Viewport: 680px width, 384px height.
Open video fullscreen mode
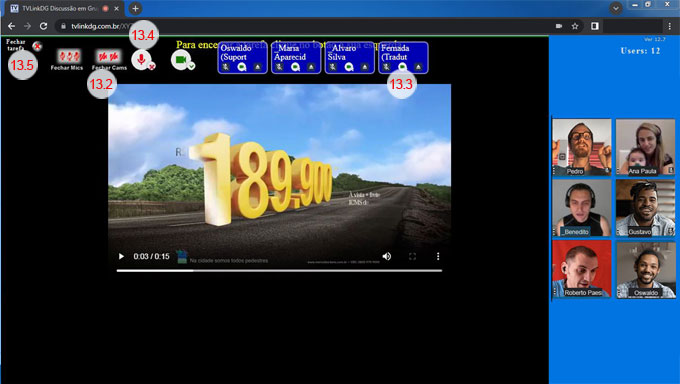click(412, 256)
